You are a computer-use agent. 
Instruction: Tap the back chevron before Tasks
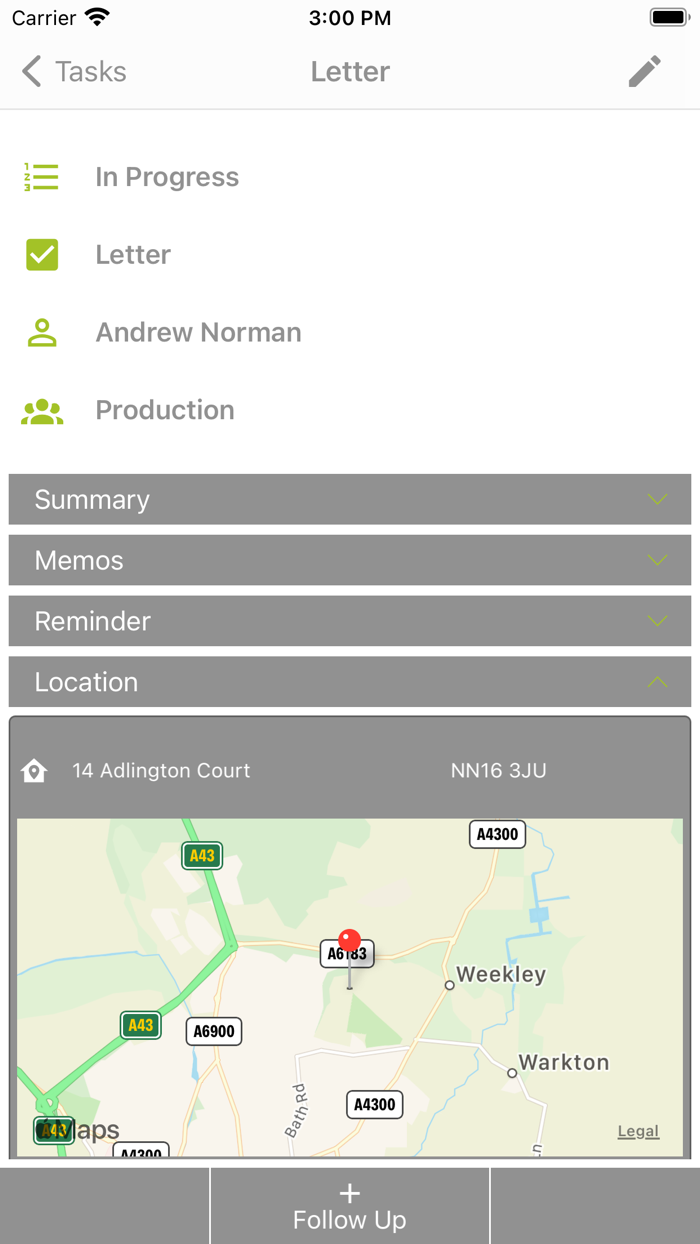tap(30, 71)
